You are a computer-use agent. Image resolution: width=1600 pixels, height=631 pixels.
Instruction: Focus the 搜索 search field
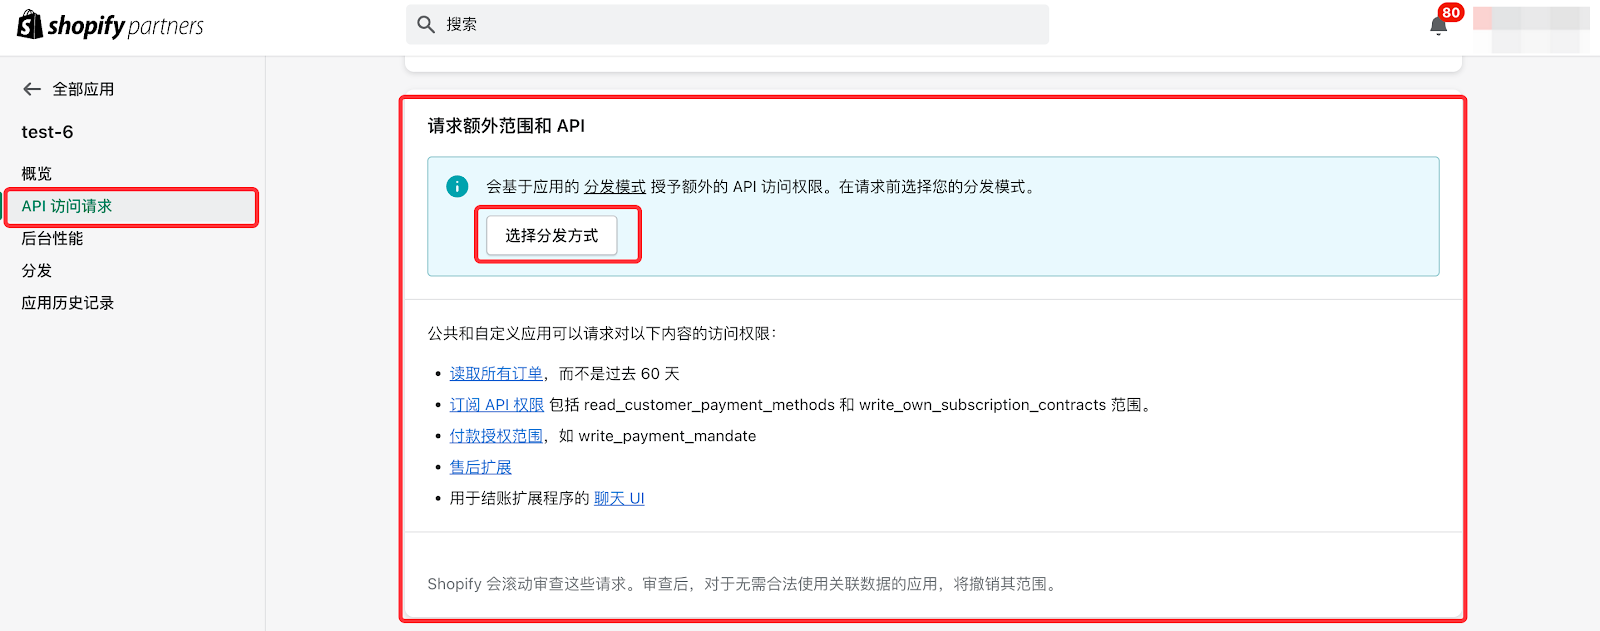point(740,25)
